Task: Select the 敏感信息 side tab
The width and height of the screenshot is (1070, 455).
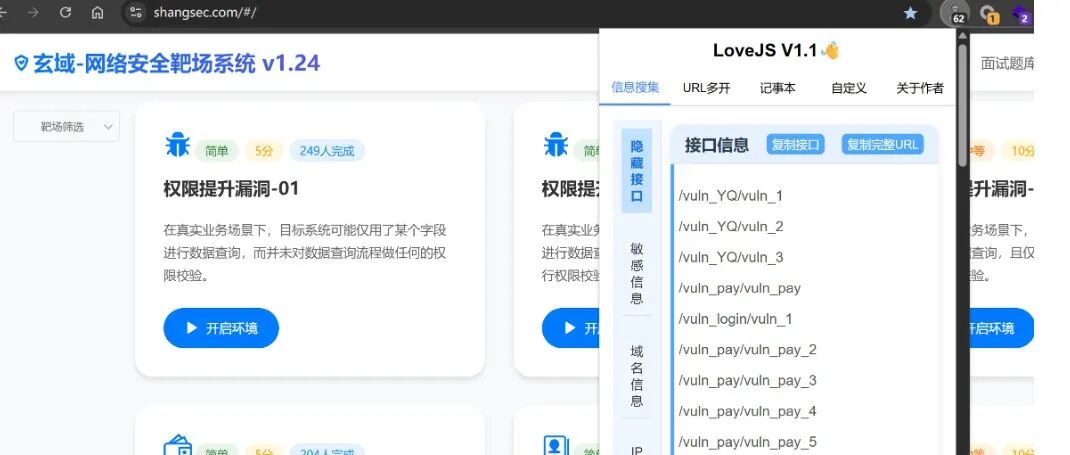Action: click(x=637, y=274)
